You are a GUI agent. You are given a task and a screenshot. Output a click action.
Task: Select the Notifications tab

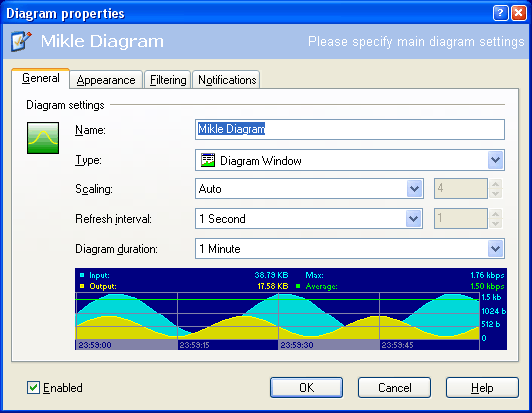[x=227, y=80]
